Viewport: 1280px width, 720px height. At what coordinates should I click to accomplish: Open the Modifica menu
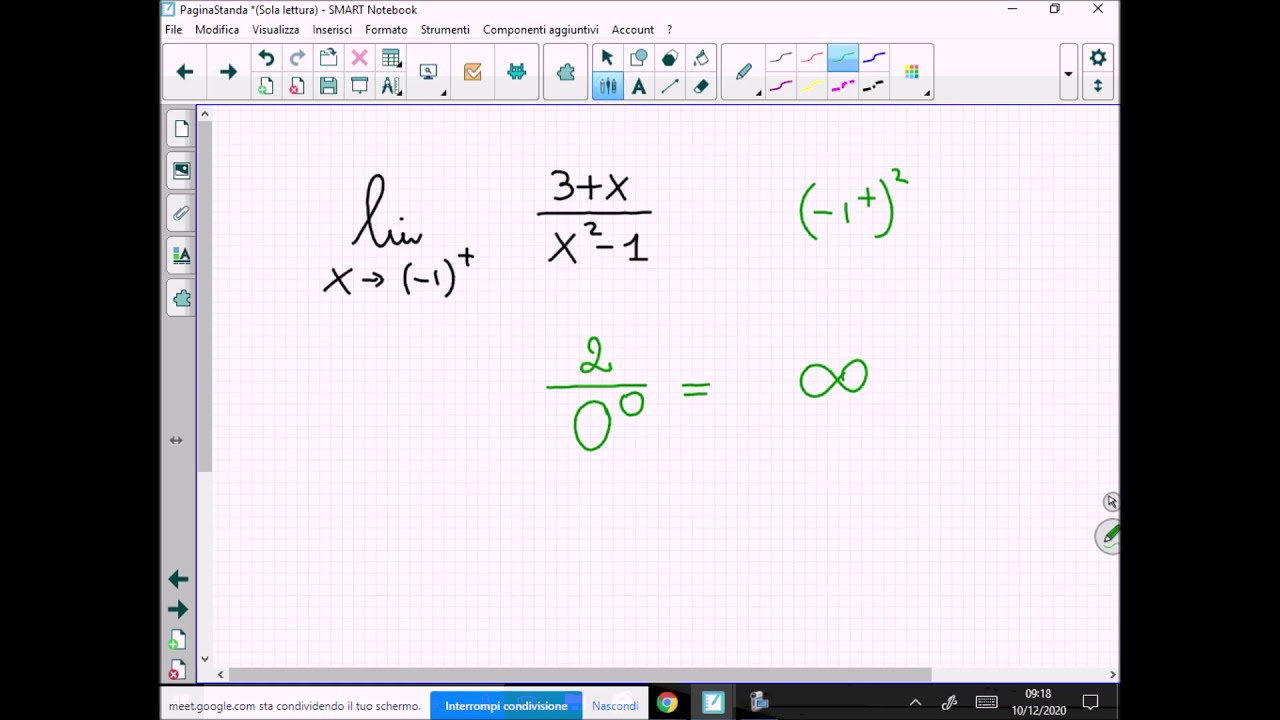tap(217, 30)
